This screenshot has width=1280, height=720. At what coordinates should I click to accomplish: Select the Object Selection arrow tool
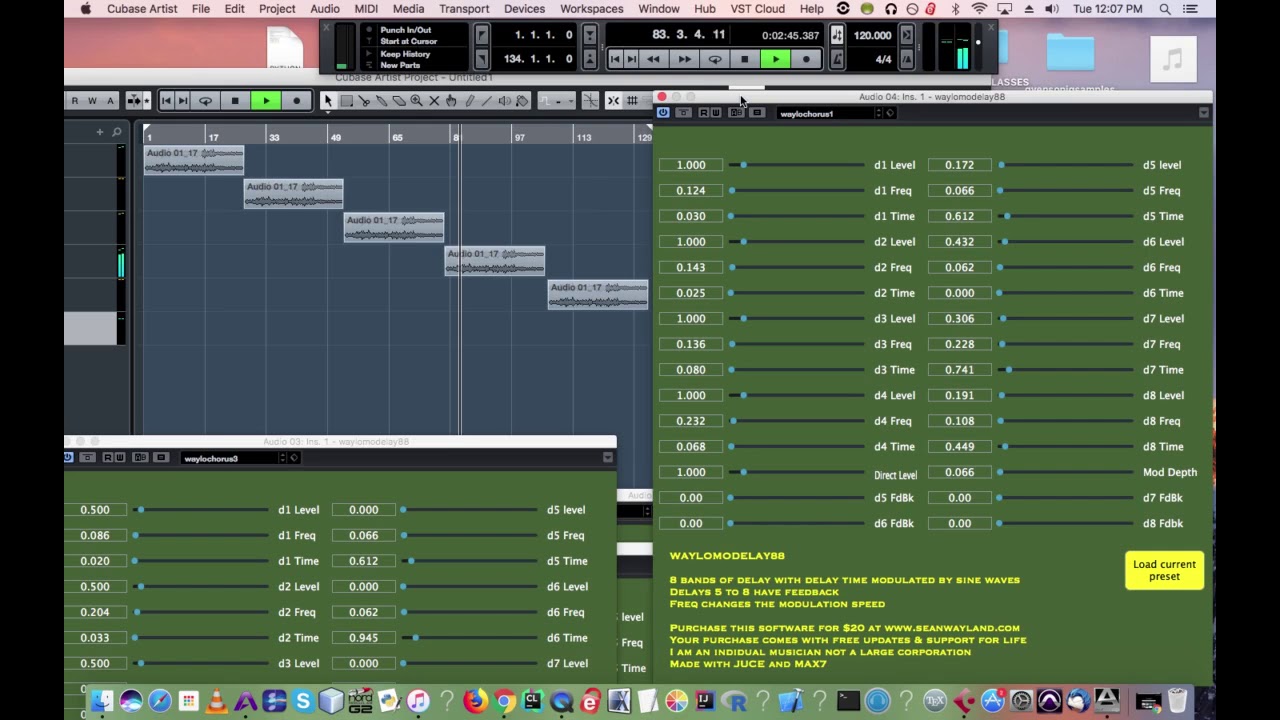[x=328, y=101]
